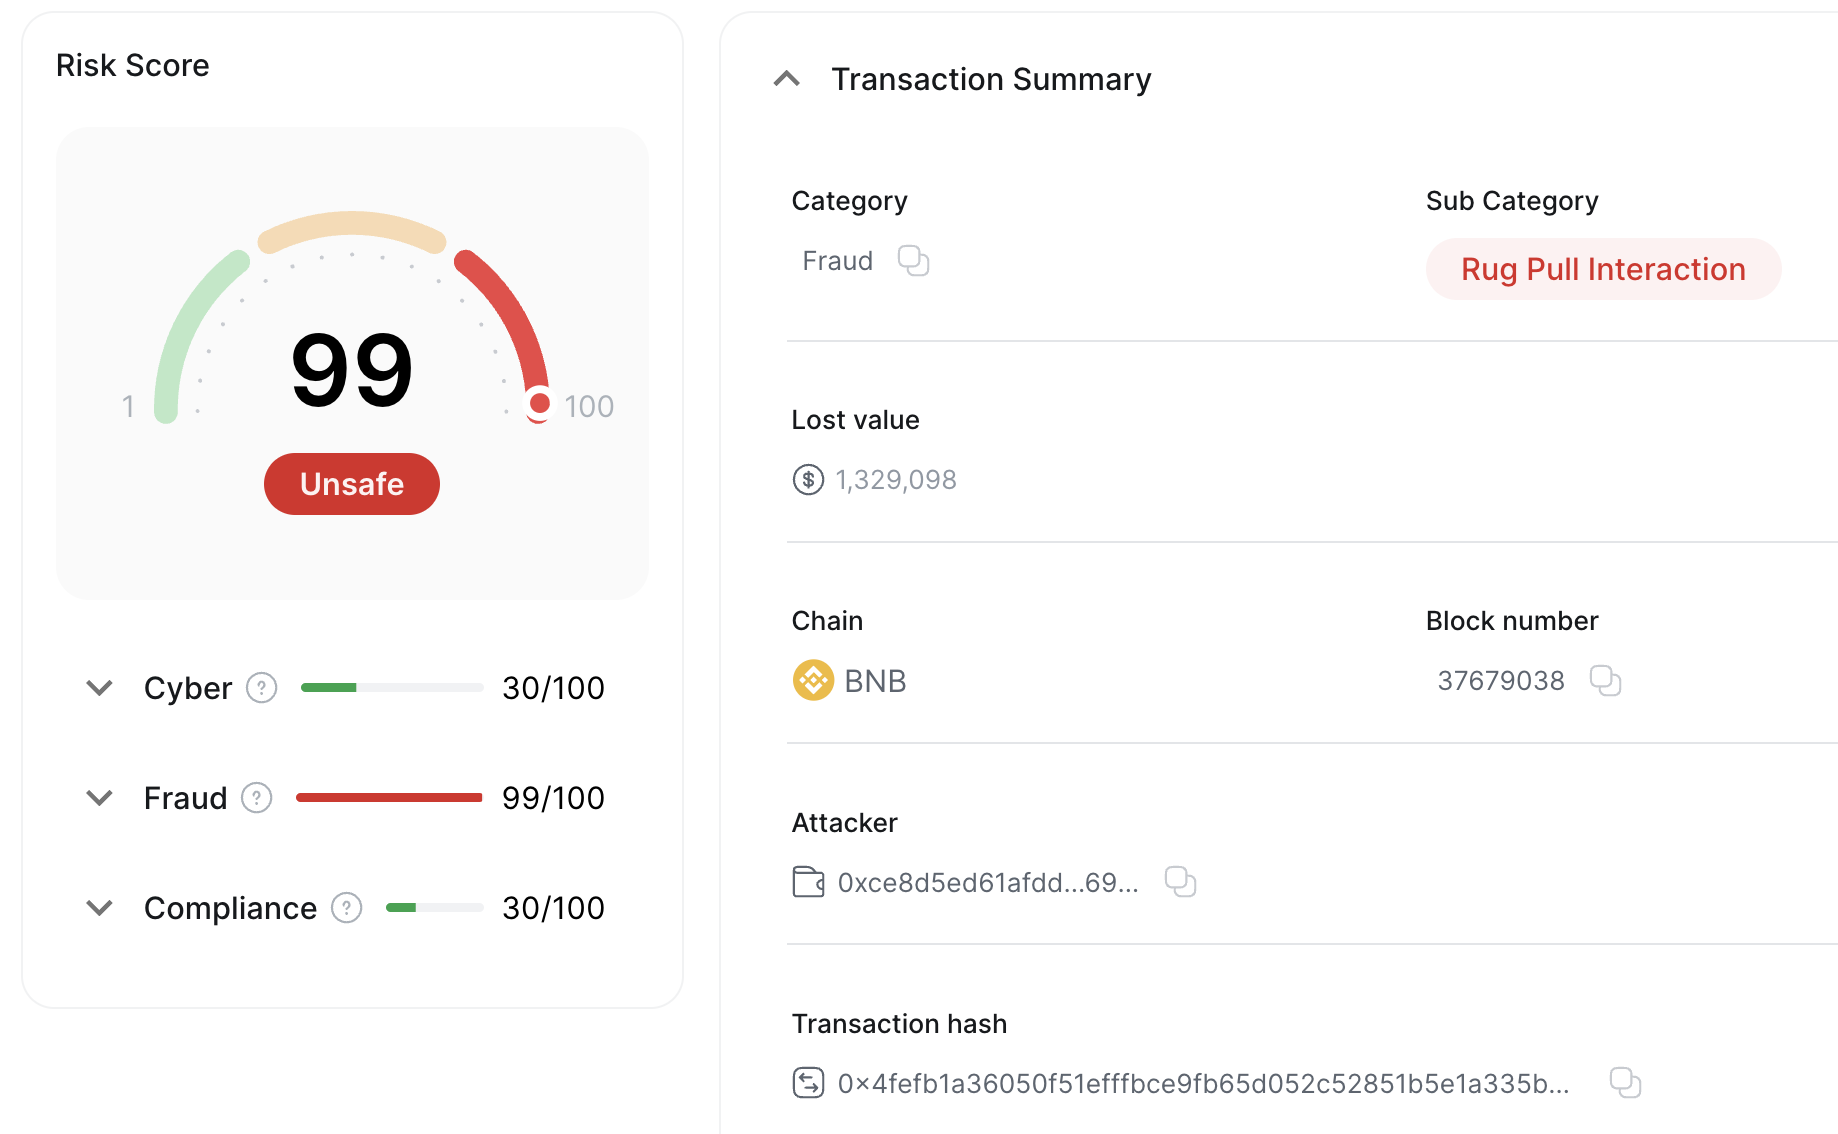Expand the Compliance risk details
1838x1134 pixels.
click(x=99, y=908)
